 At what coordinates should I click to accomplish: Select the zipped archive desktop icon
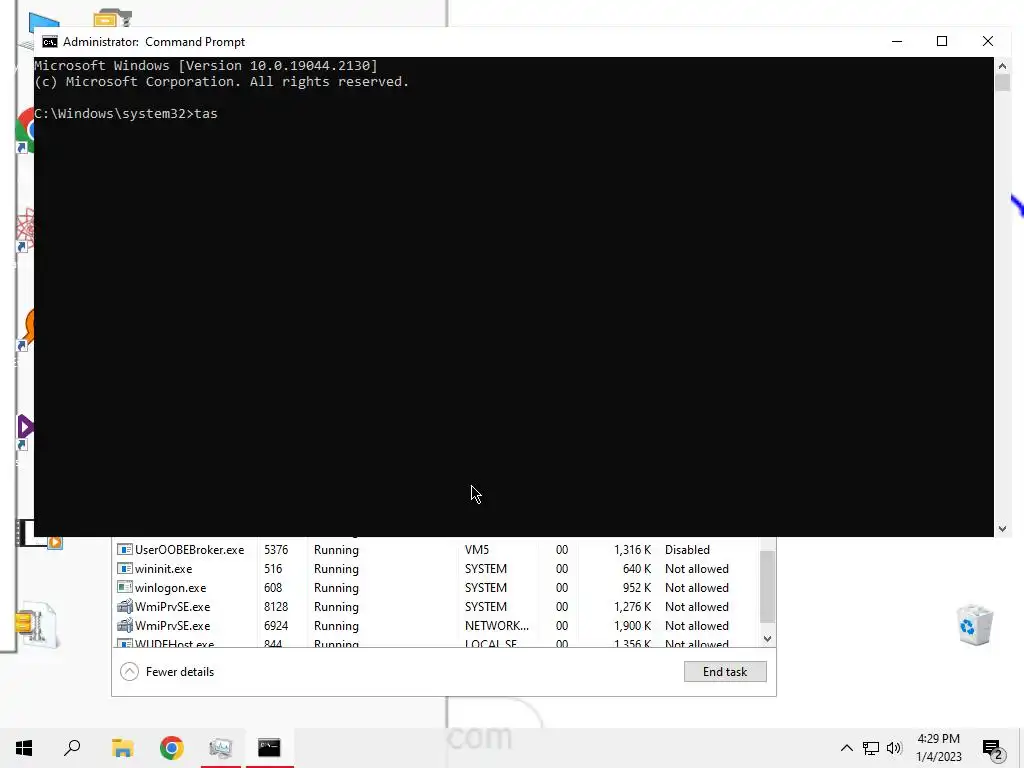tap(36, 624)
